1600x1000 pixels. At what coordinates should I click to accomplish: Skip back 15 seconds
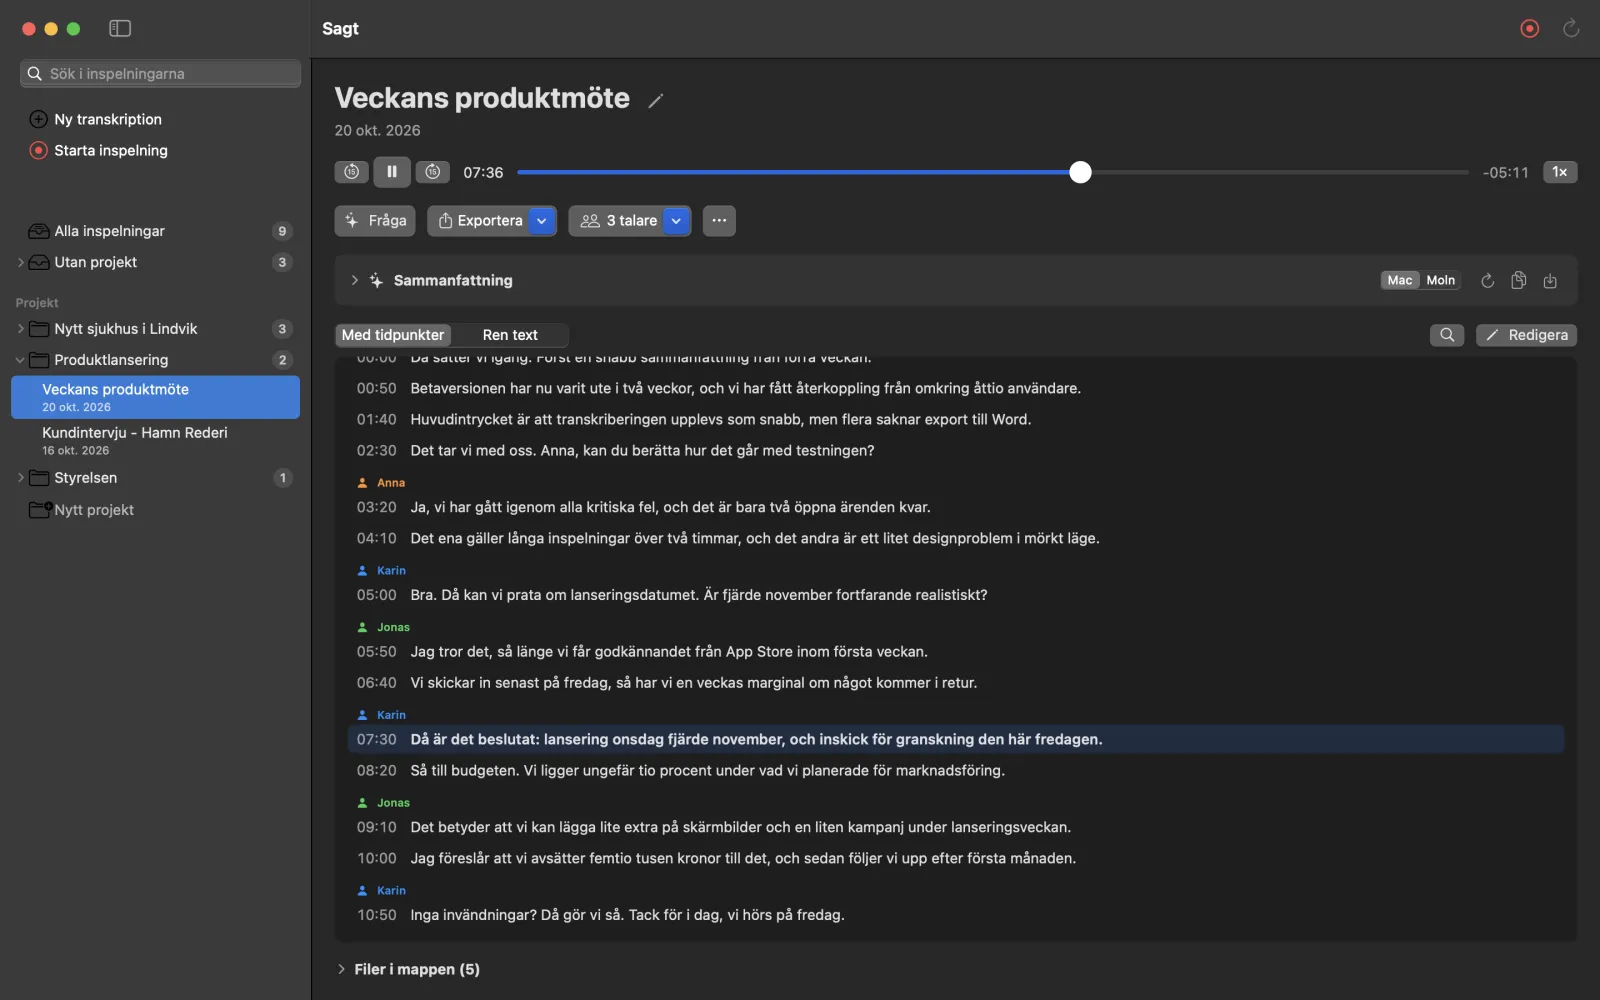pyautogui.click(x=352, y=172)
